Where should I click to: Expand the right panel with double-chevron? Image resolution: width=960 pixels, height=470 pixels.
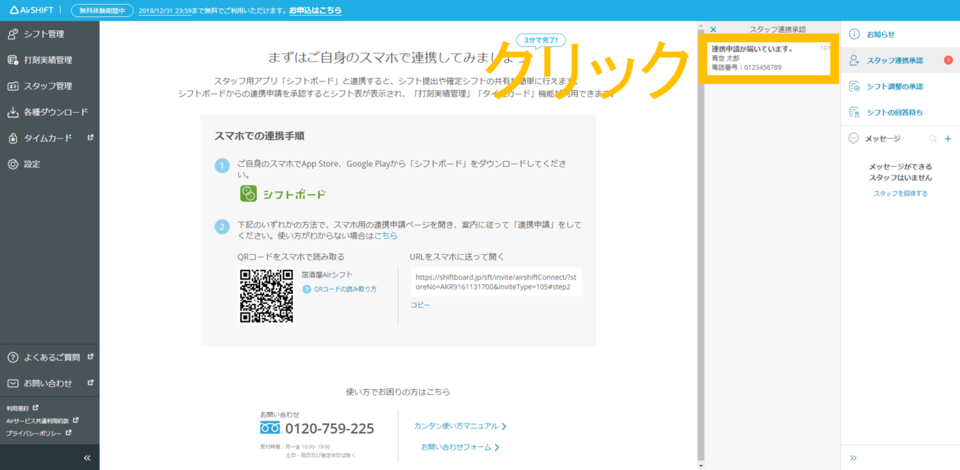coord(853,457)
